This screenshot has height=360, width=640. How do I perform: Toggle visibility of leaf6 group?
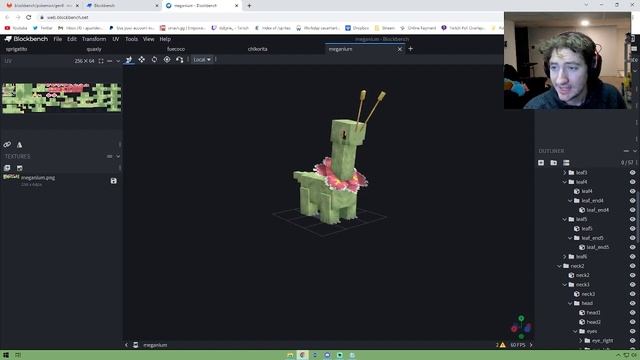click(632, 257)
